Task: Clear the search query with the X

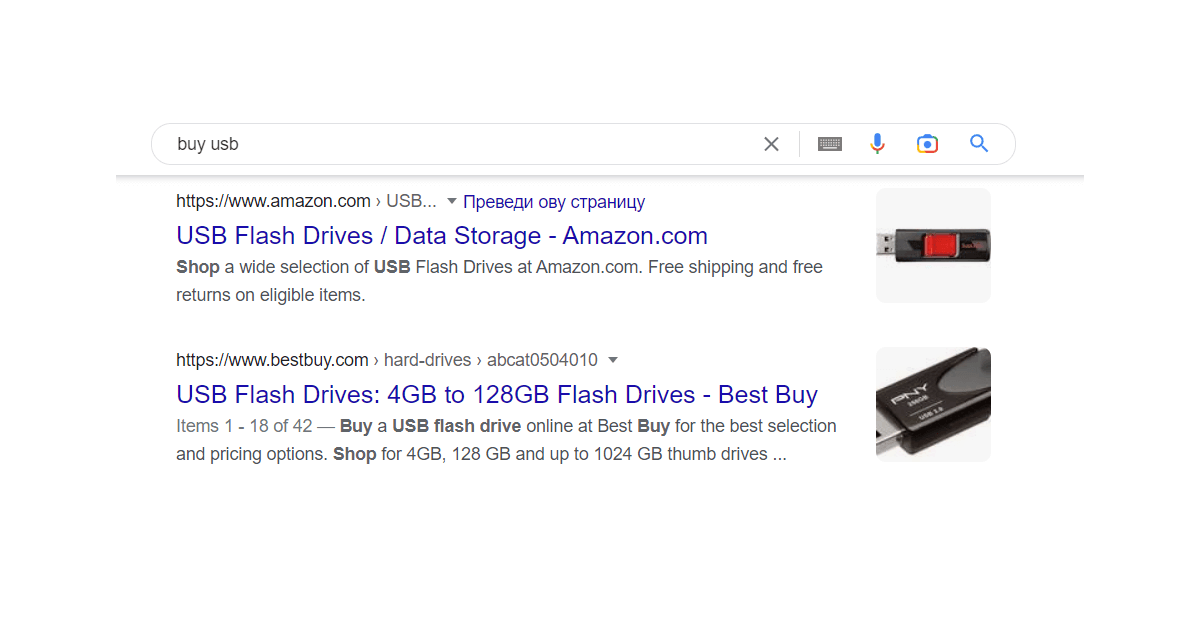Action: coord(771,143)
